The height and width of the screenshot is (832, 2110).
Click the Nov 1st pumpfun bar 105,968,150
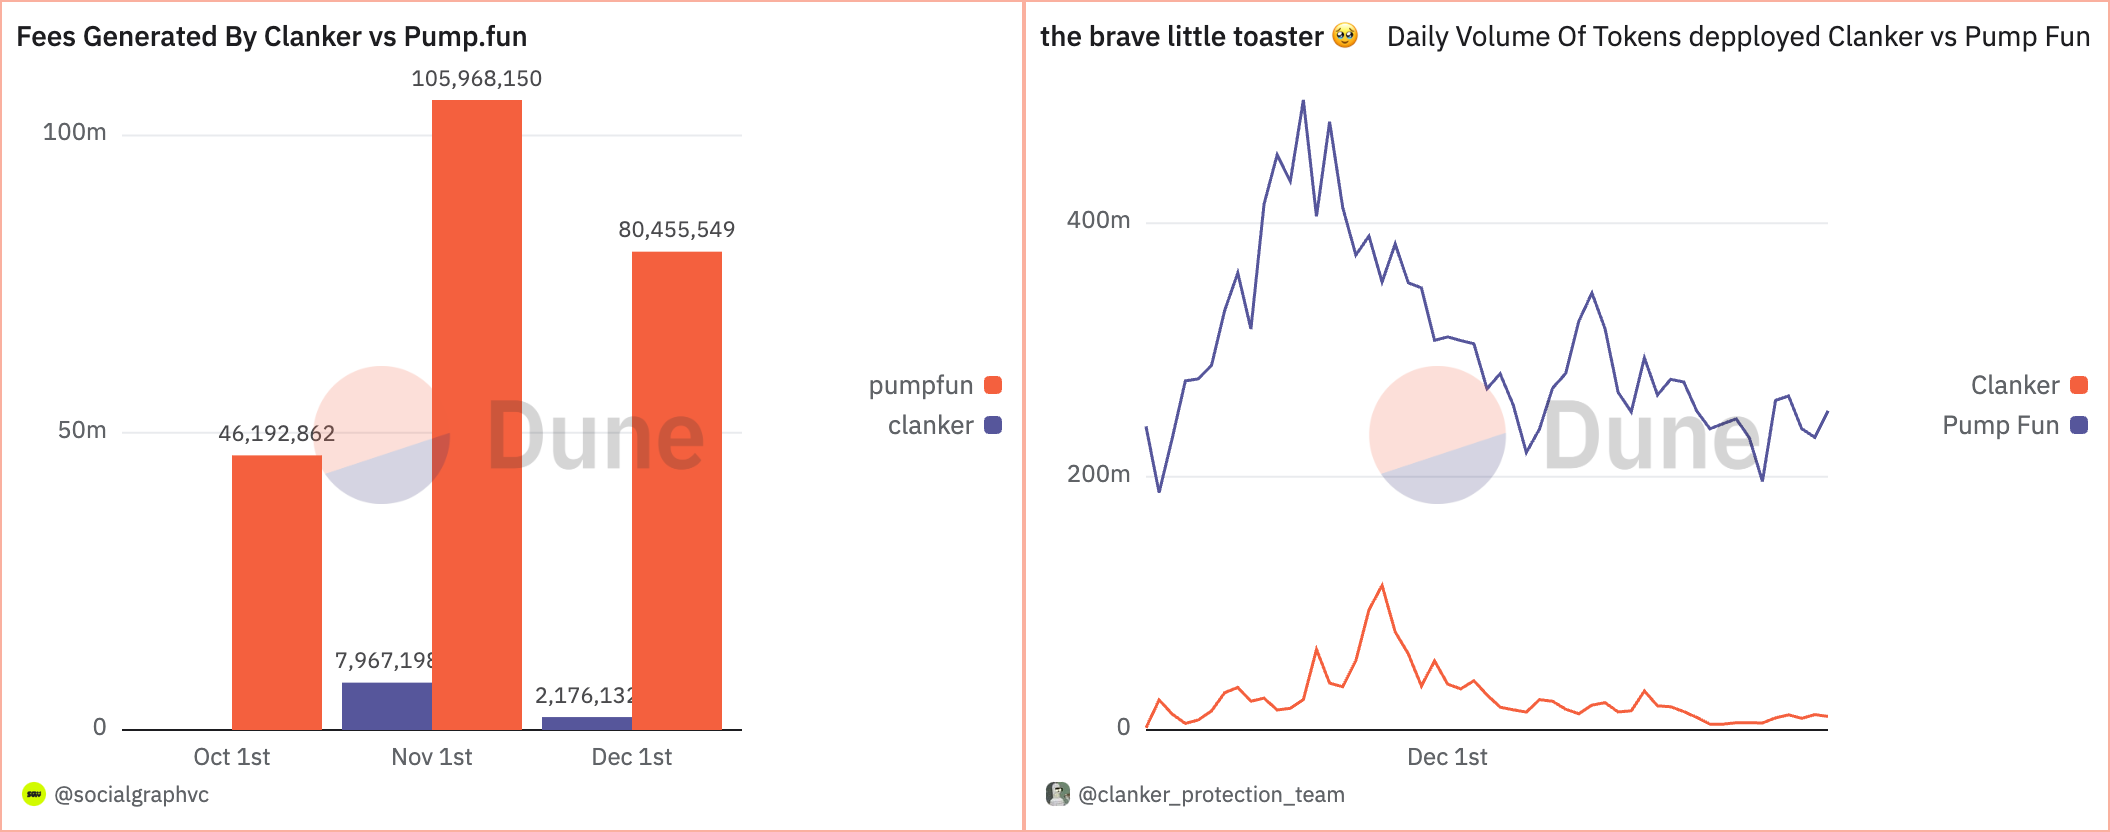[477, 415]
